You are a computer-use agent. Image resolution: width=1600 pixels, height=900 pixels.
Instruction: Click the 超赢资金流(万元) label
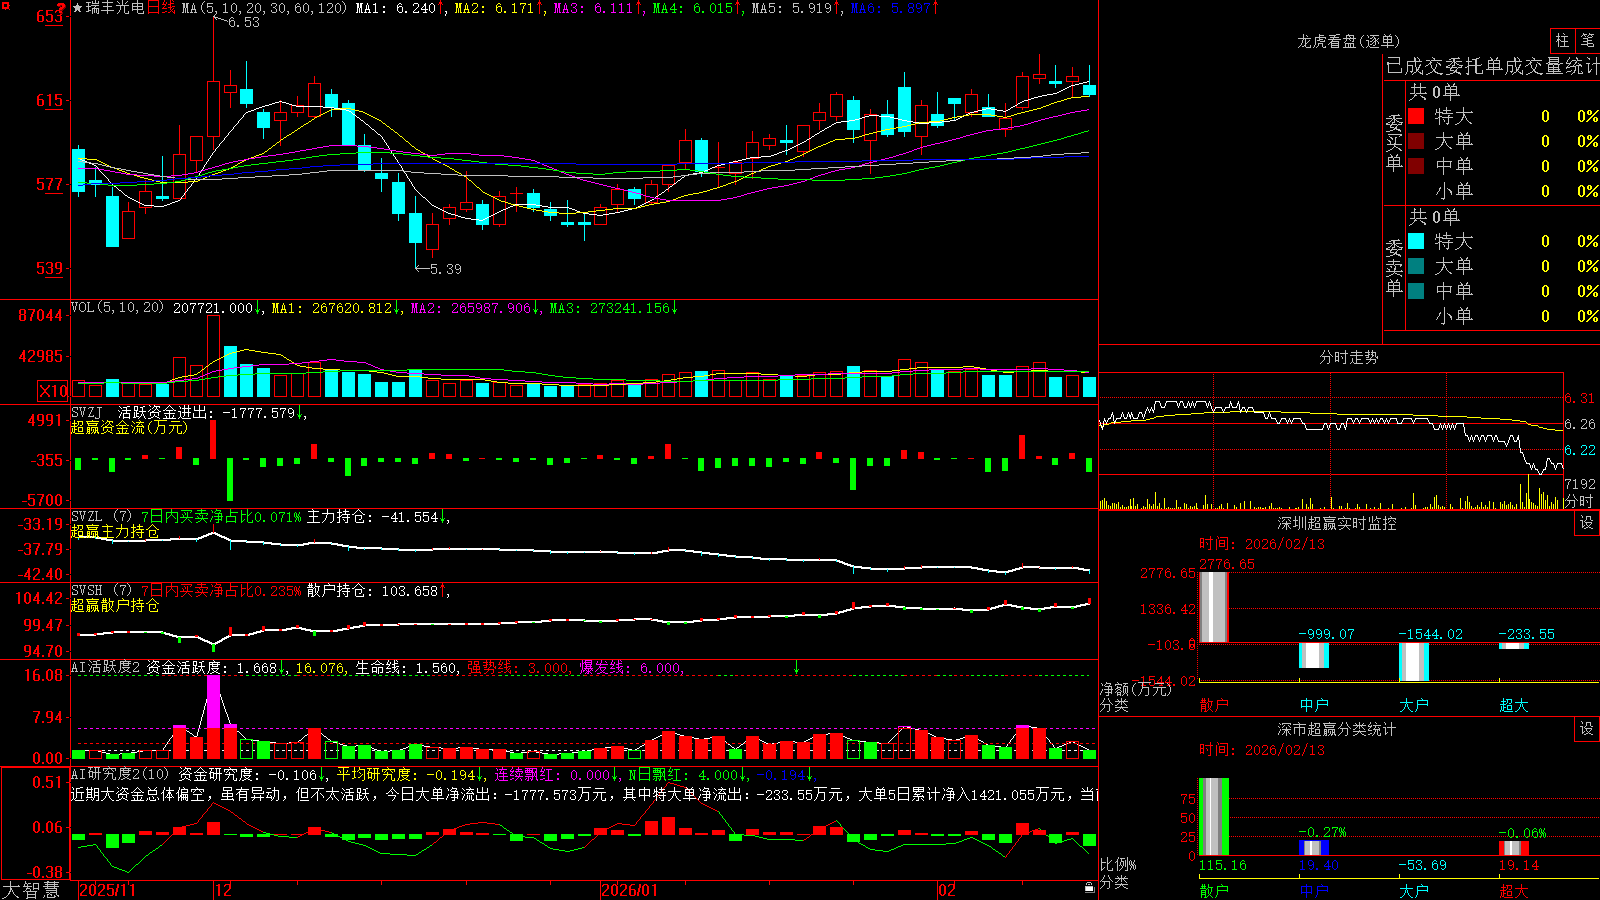tap(129, 427)
